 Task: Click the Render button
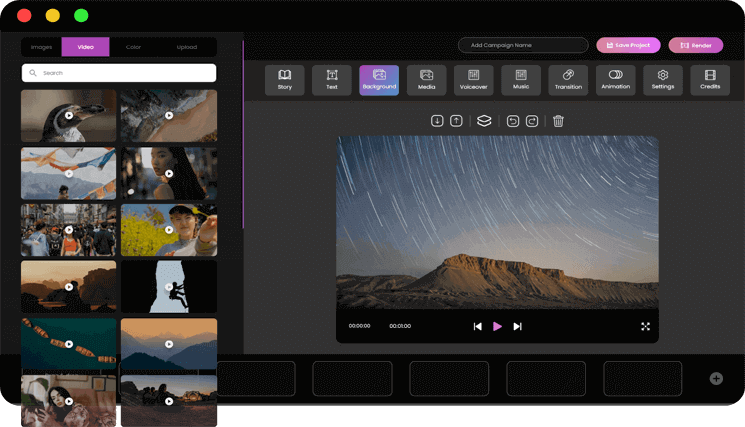click(x=696, y=45)
